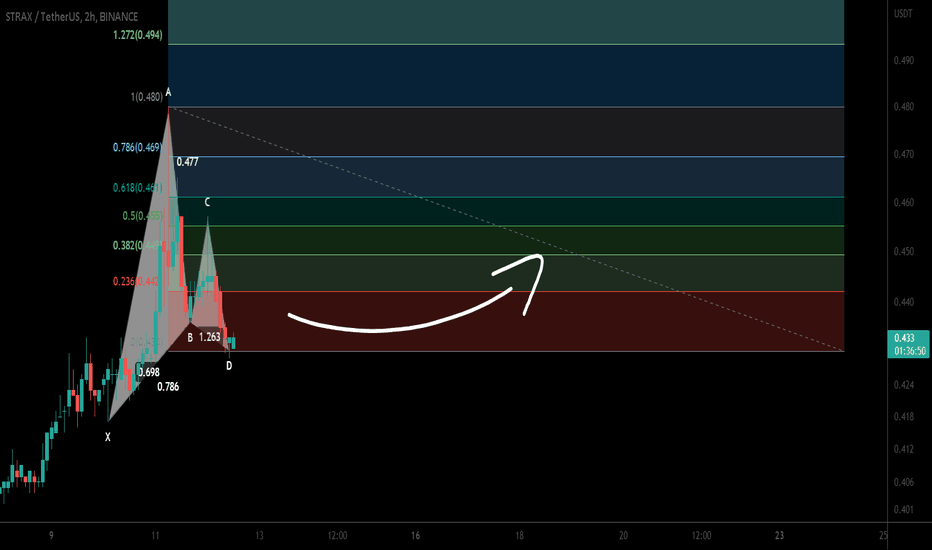Click date 16 on time axis
This screenshot has height=550, width=932.
pos(415,536)
